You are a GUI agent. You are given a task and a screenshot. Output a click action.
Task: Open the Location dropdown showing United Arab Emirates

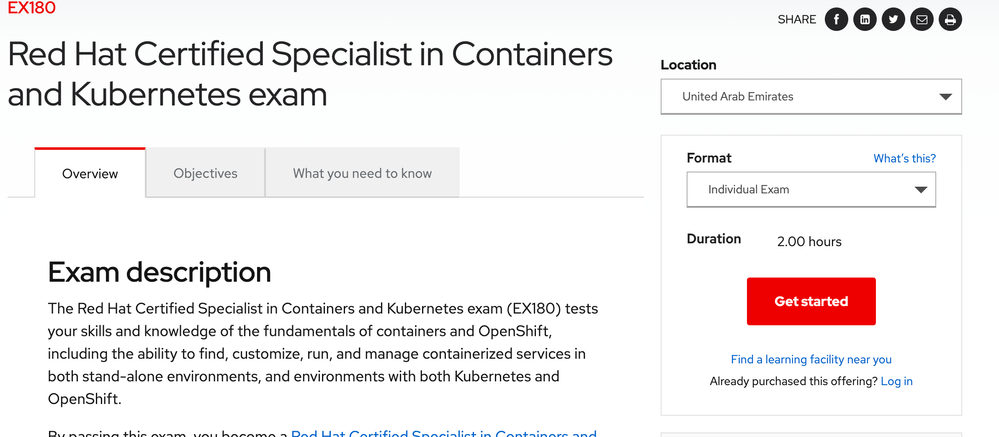(x=811, y=97)
